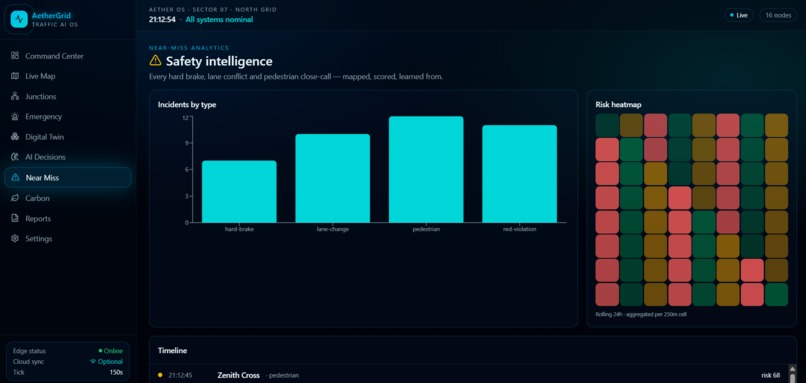
Task: Click the AetherGrid pulse logo icon
Action: pyautogui.click(x=19, y=20)
